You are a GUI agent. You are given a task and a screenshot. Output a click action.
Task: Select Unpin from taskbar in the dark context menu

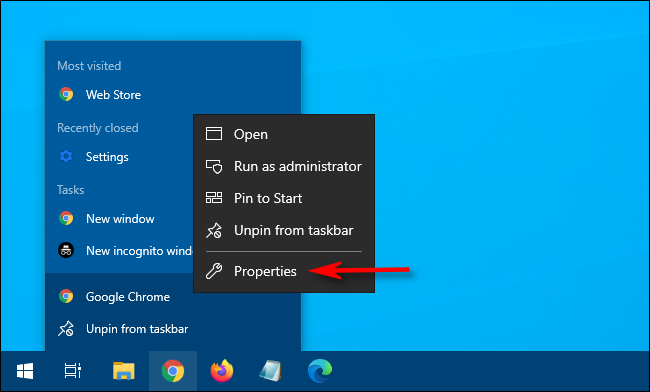coord(284,230)
